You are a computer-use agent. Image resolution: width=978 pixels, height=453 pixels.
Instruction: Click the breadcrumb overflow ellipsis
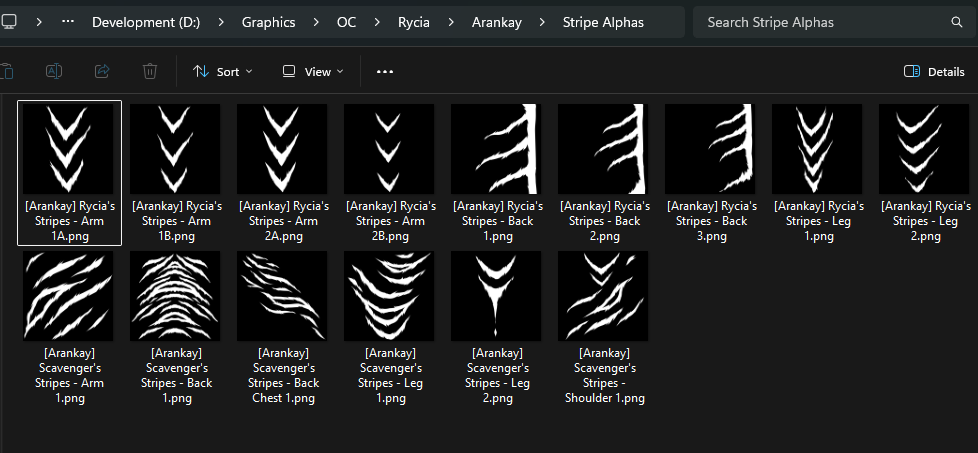[68, 22]
